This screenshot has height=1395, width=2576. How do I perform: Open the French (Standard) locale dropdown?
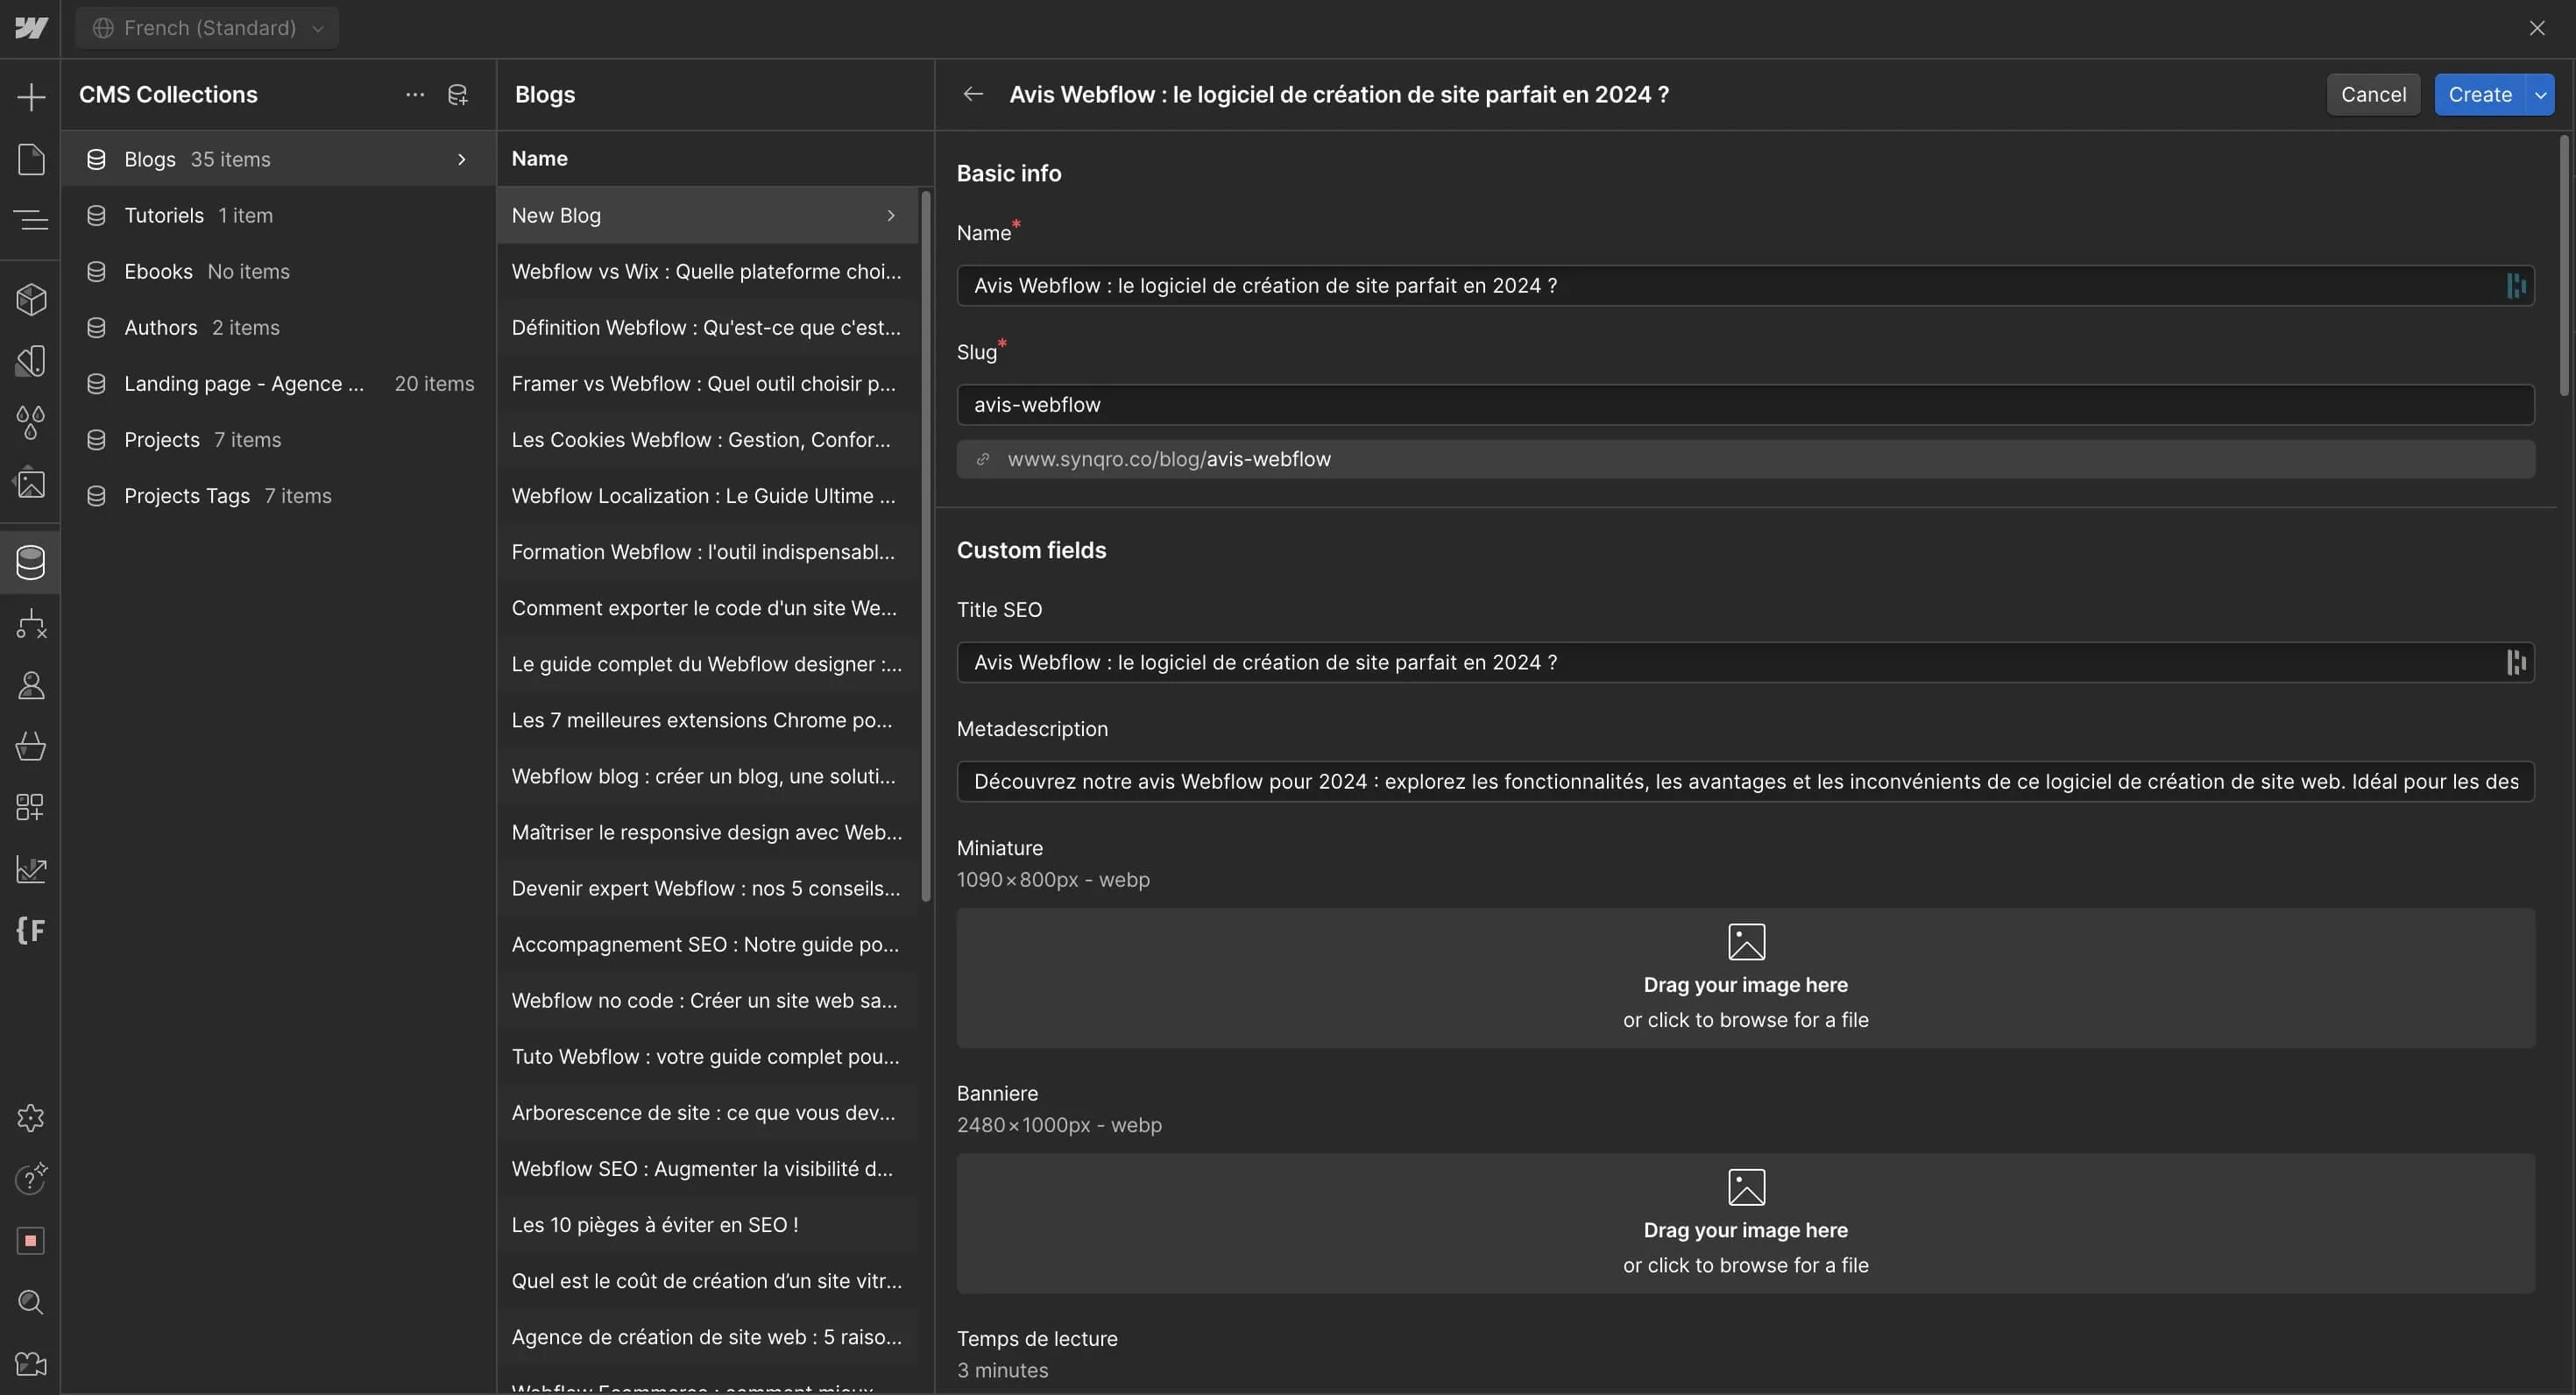208,28
